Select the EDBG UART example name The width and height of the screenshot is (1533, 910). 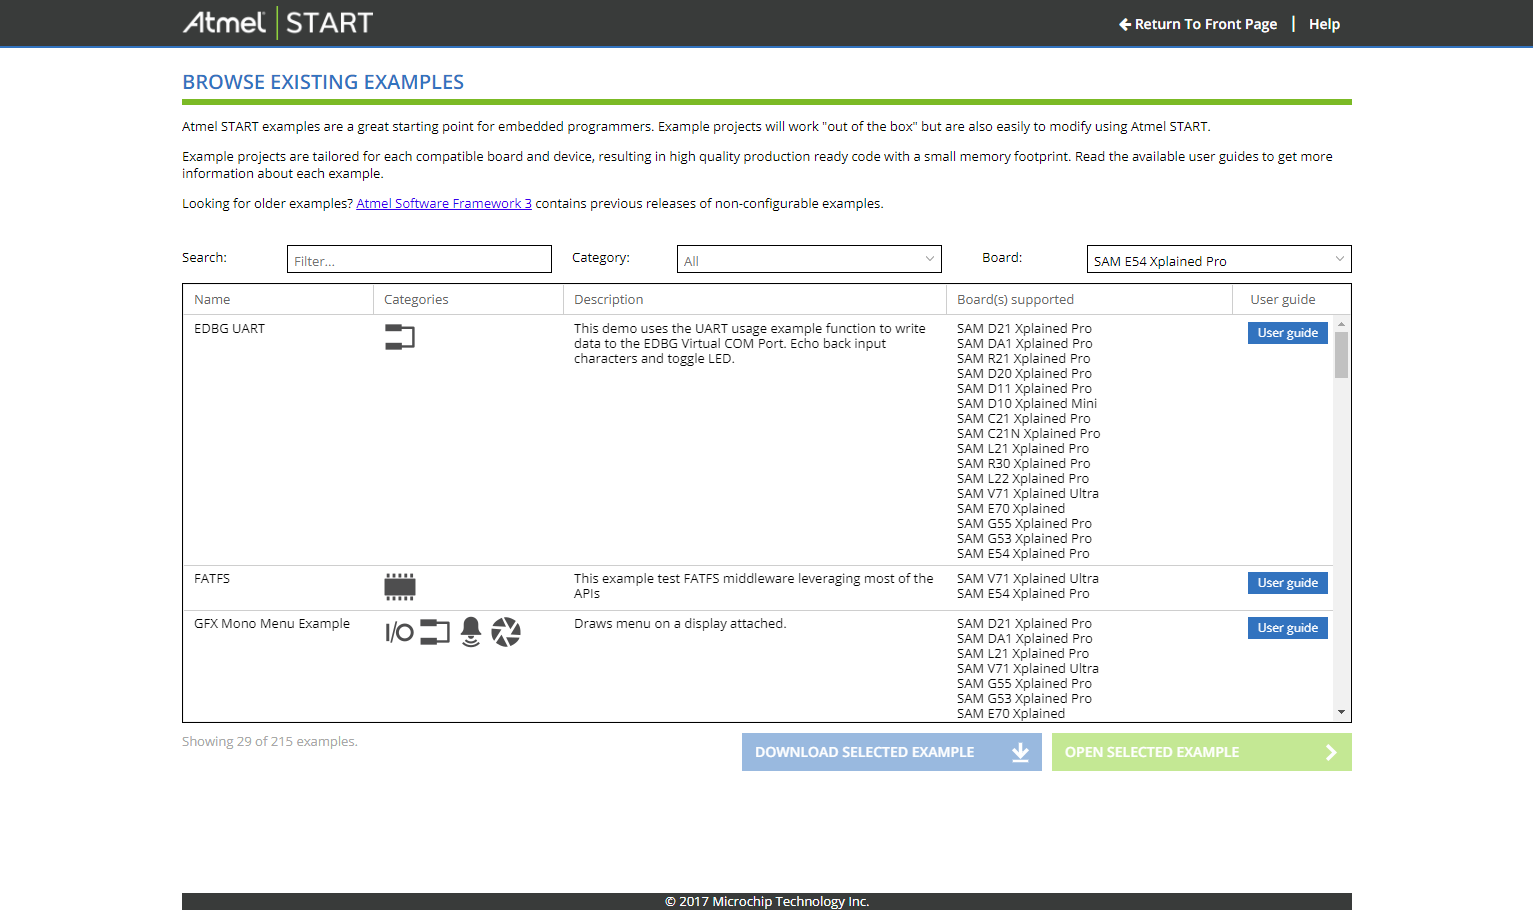[x=229, y=328]
